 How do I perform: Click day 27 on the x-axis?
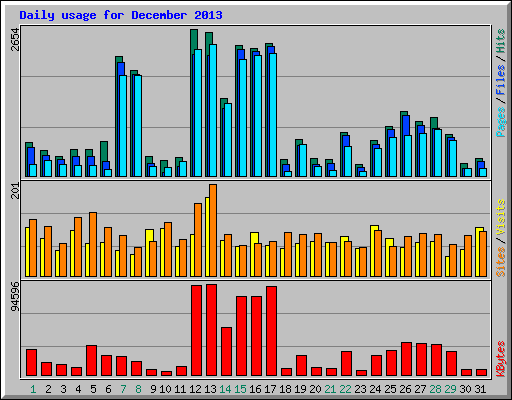tap(420, 389)
